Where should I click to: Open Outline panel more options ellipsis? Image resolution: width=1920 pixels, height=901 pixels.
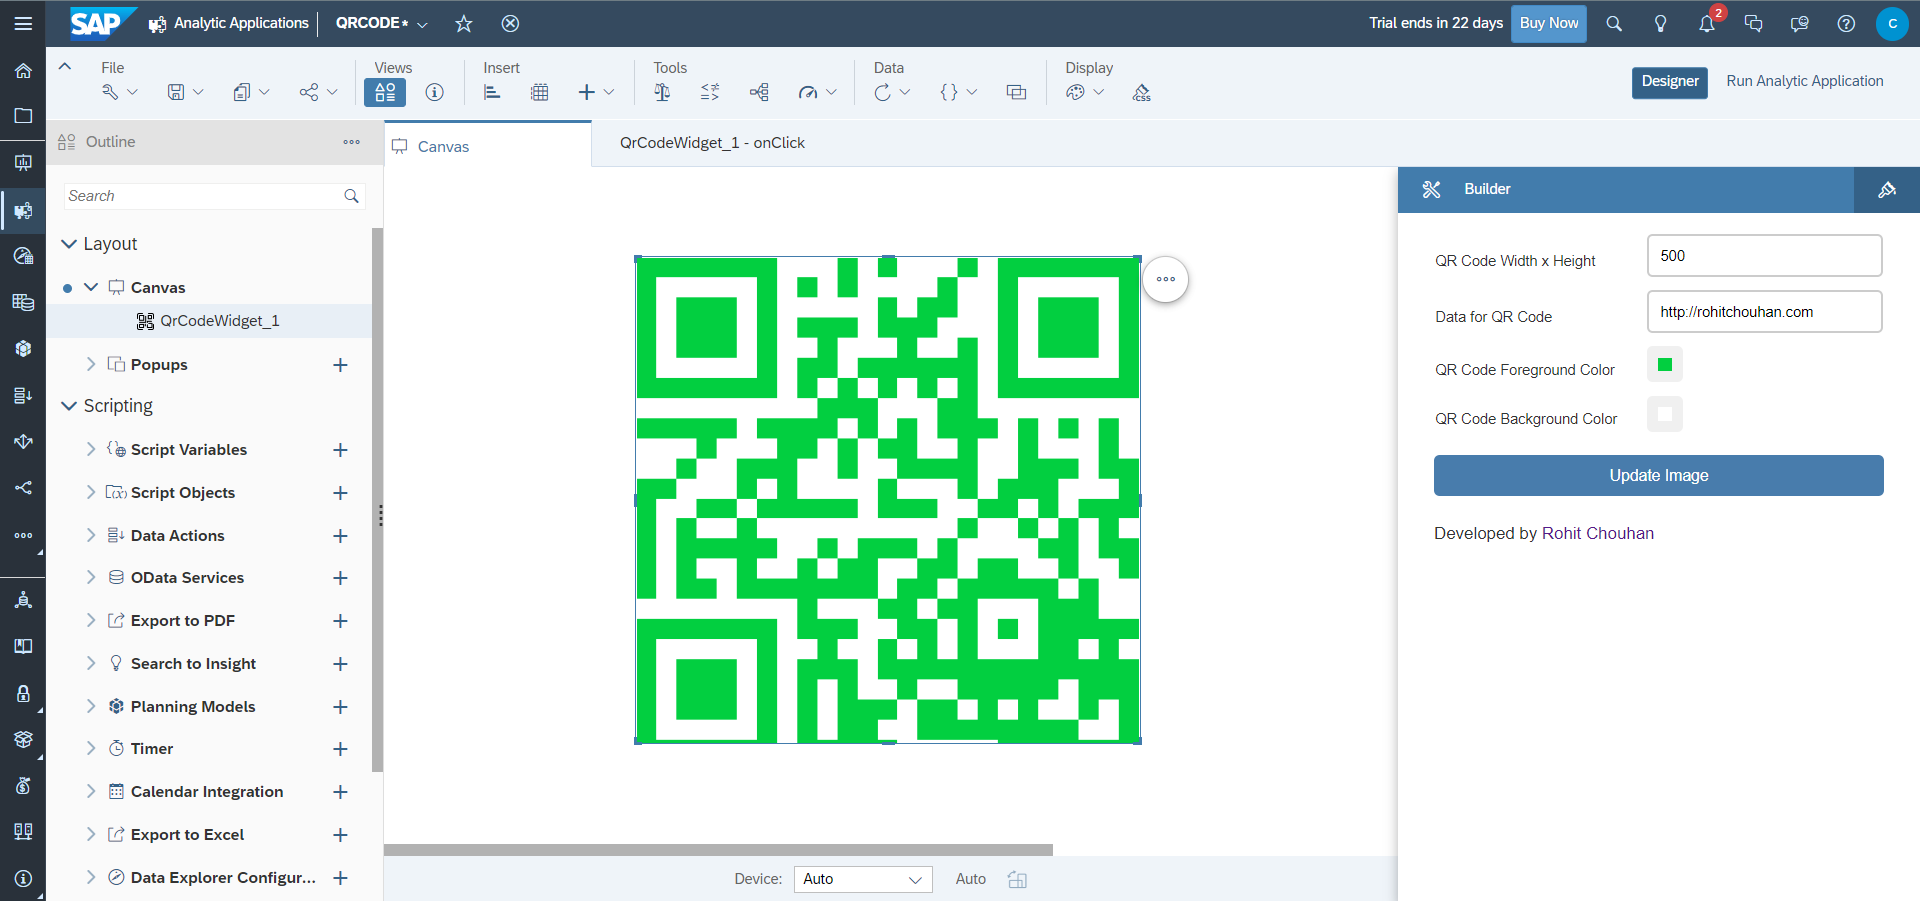351,142
